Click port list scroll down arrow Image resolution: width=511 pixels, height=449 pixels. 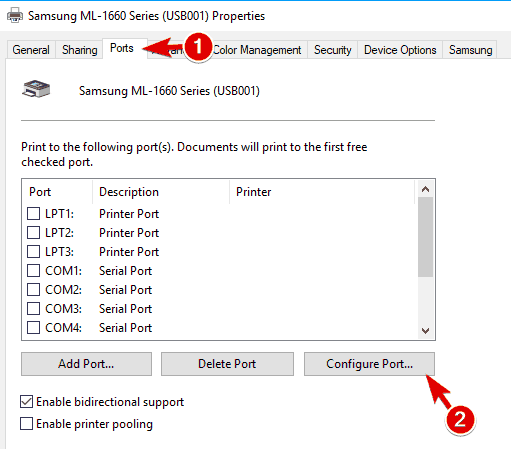[x=425, y=331]
